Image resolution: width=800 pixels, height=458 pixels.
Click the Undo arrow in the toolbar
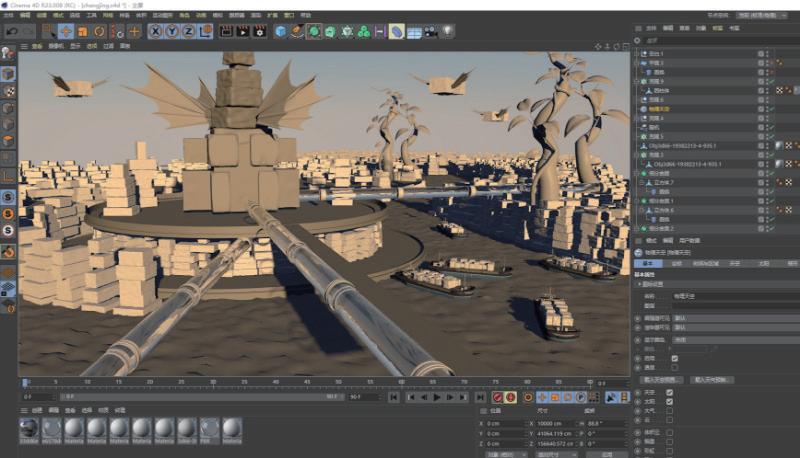click(13, 31)
